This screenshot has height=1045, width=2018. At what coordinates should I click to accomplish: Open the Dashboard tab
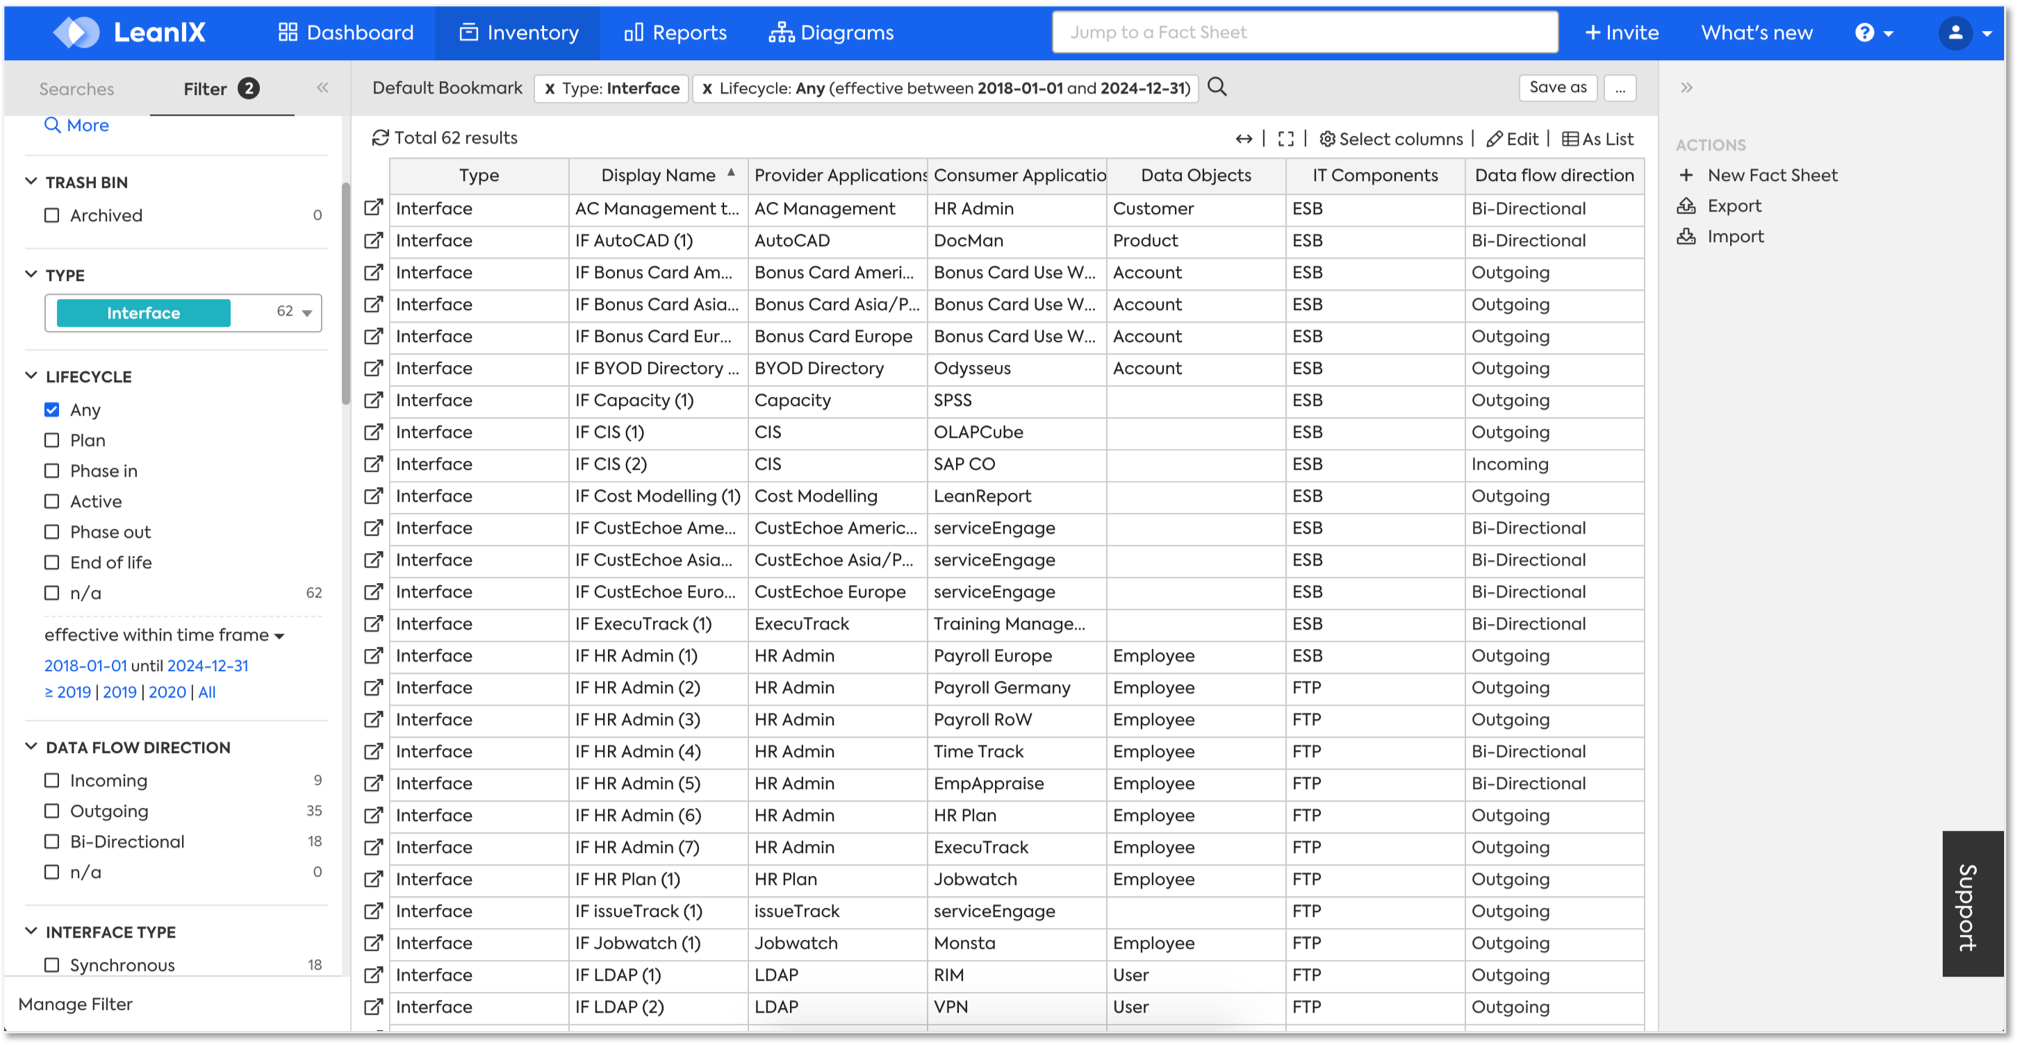click(346, 33)
